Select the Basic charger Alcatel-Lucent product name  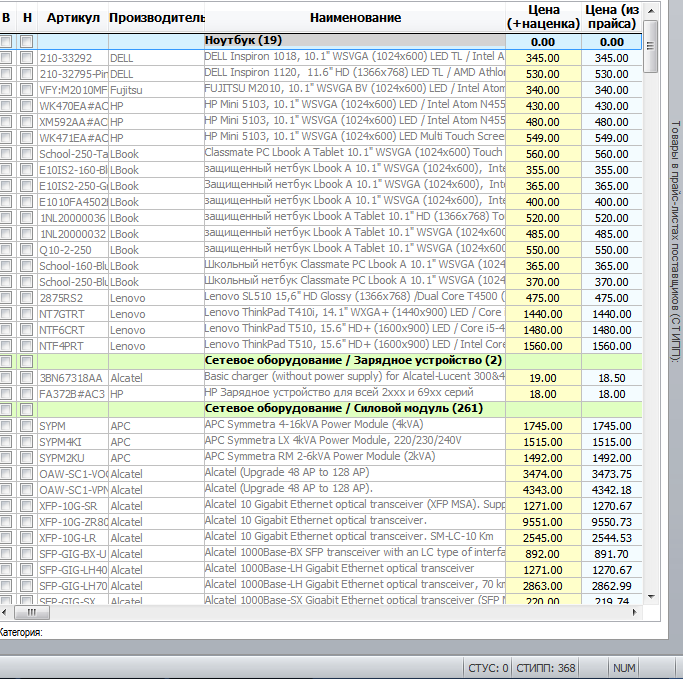point(355,377)
